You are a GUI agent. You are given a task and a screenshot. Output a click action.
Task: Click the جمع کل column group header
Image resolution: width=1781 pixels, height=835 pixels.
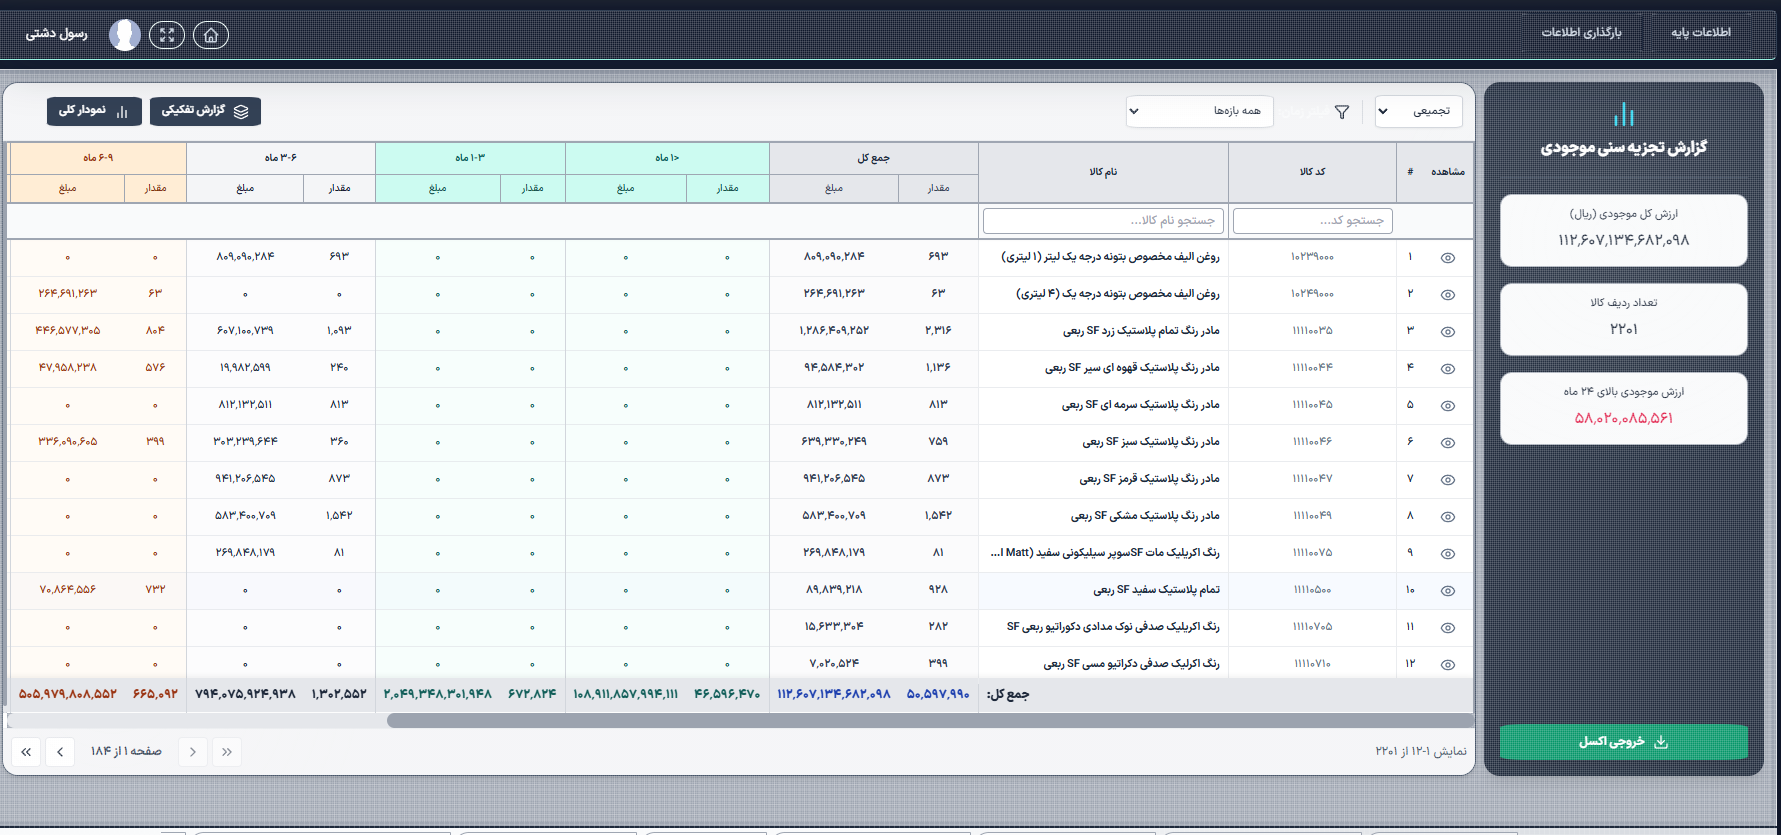point(873,158)
